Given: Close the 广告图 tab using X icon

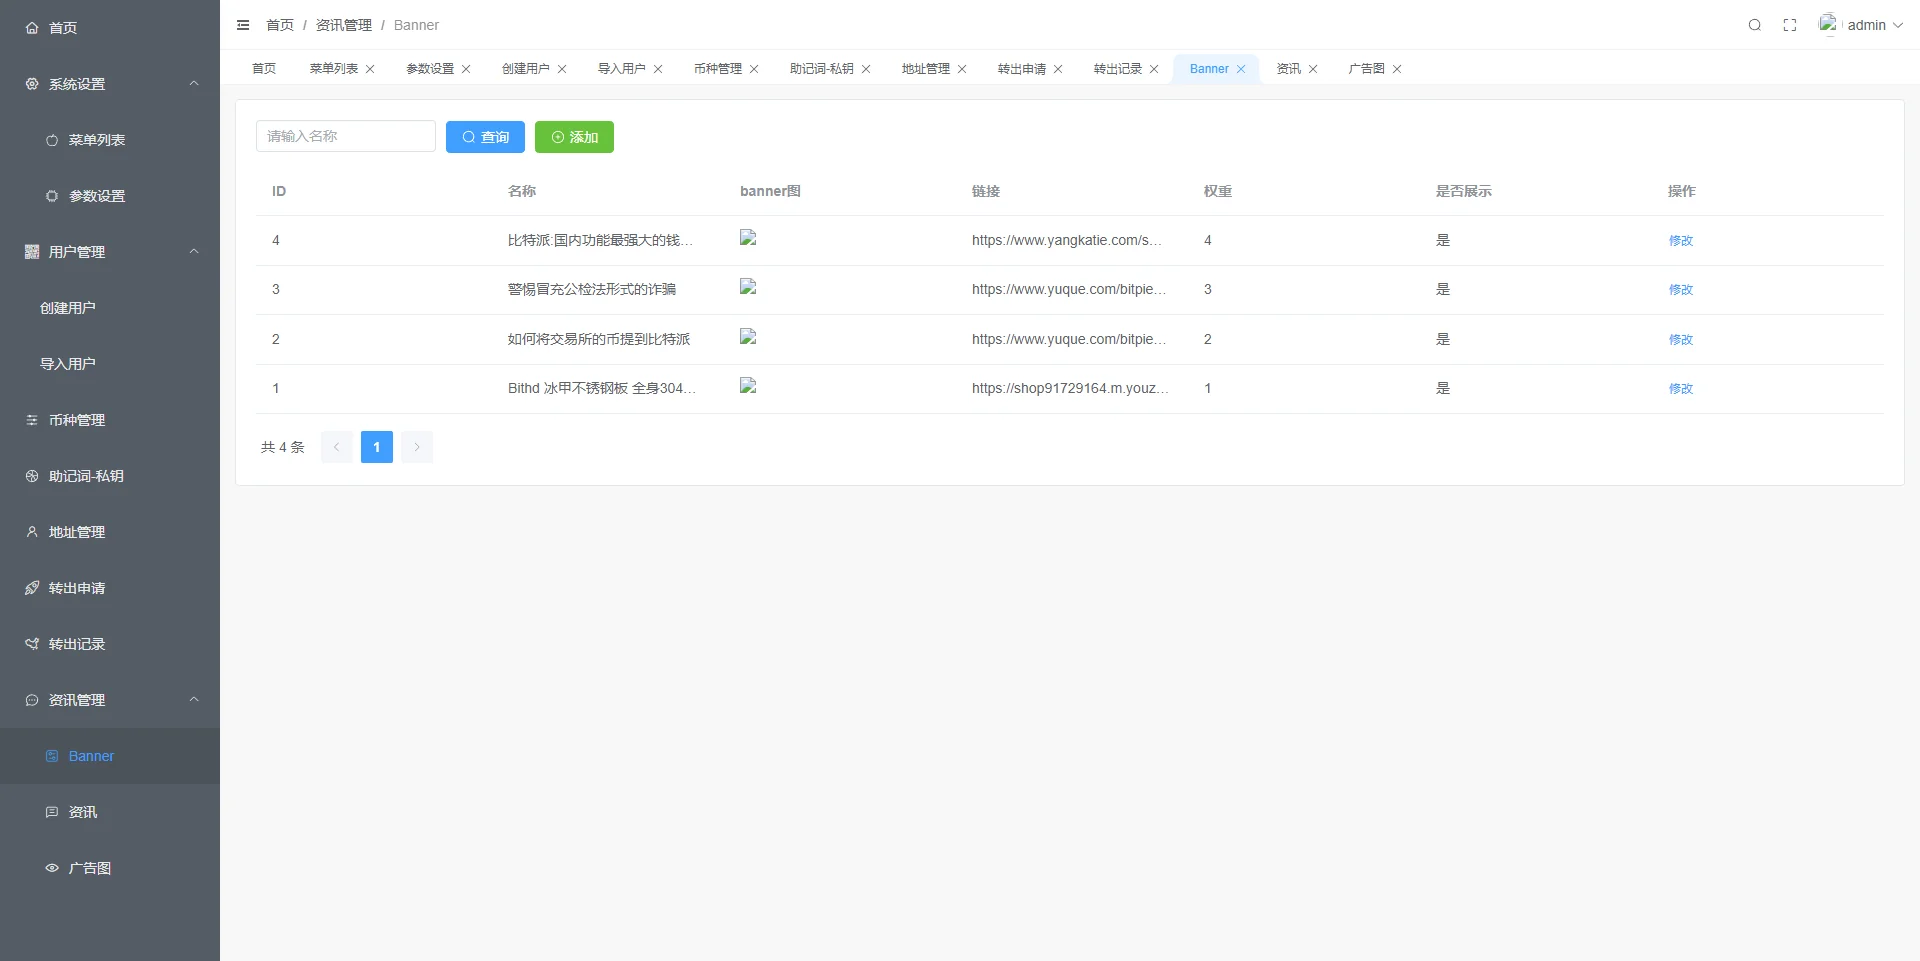Looking at the screenshot, I should tap(1397, 69).
